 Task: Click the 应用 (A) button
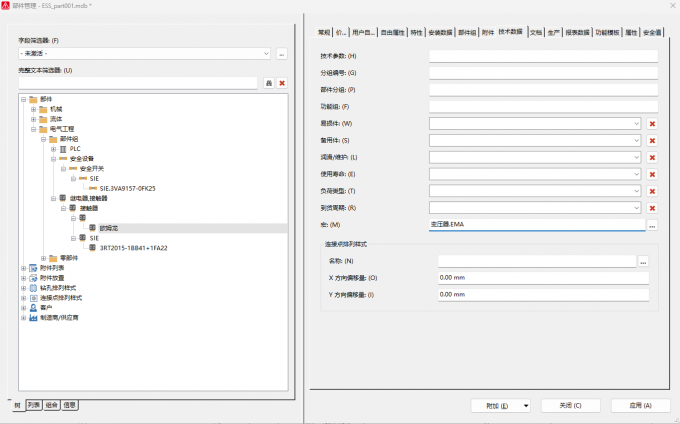(x=641, y=406)
